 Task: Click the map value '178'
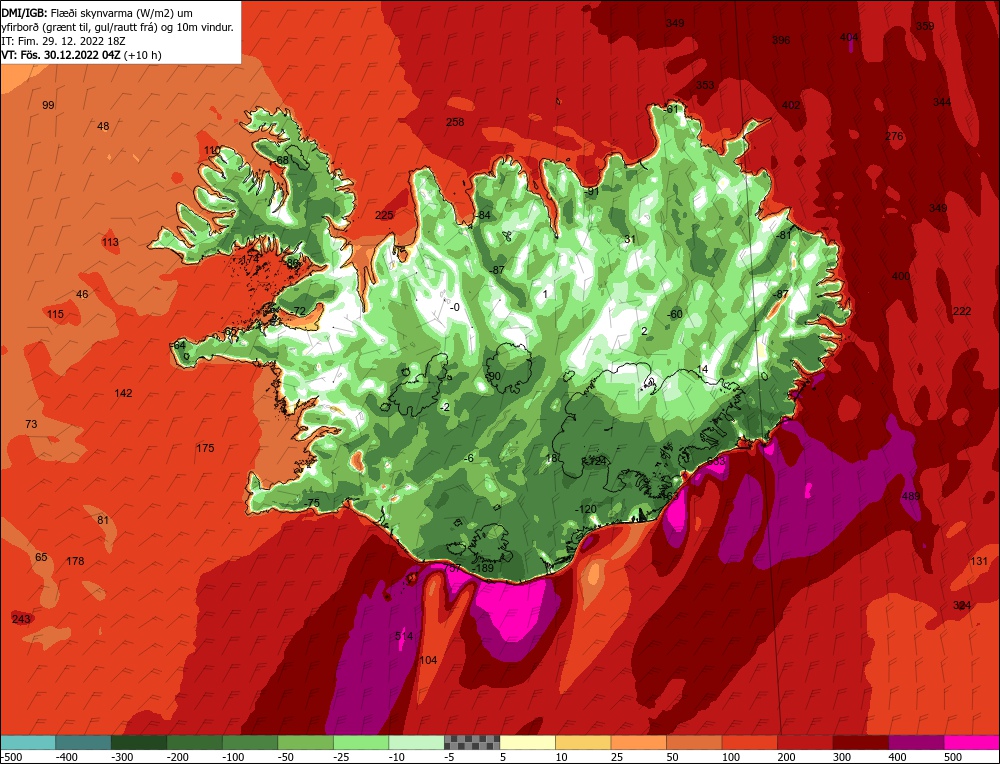click(75, 561)
